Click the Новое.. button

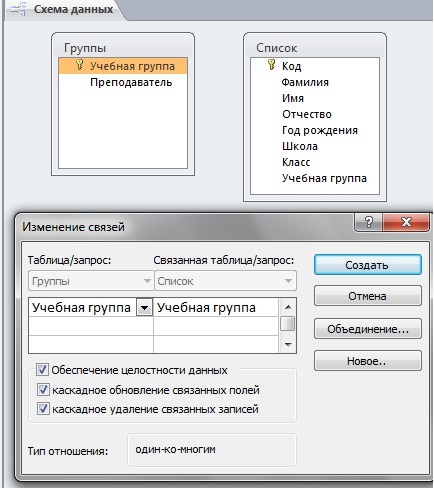point(368,361)
